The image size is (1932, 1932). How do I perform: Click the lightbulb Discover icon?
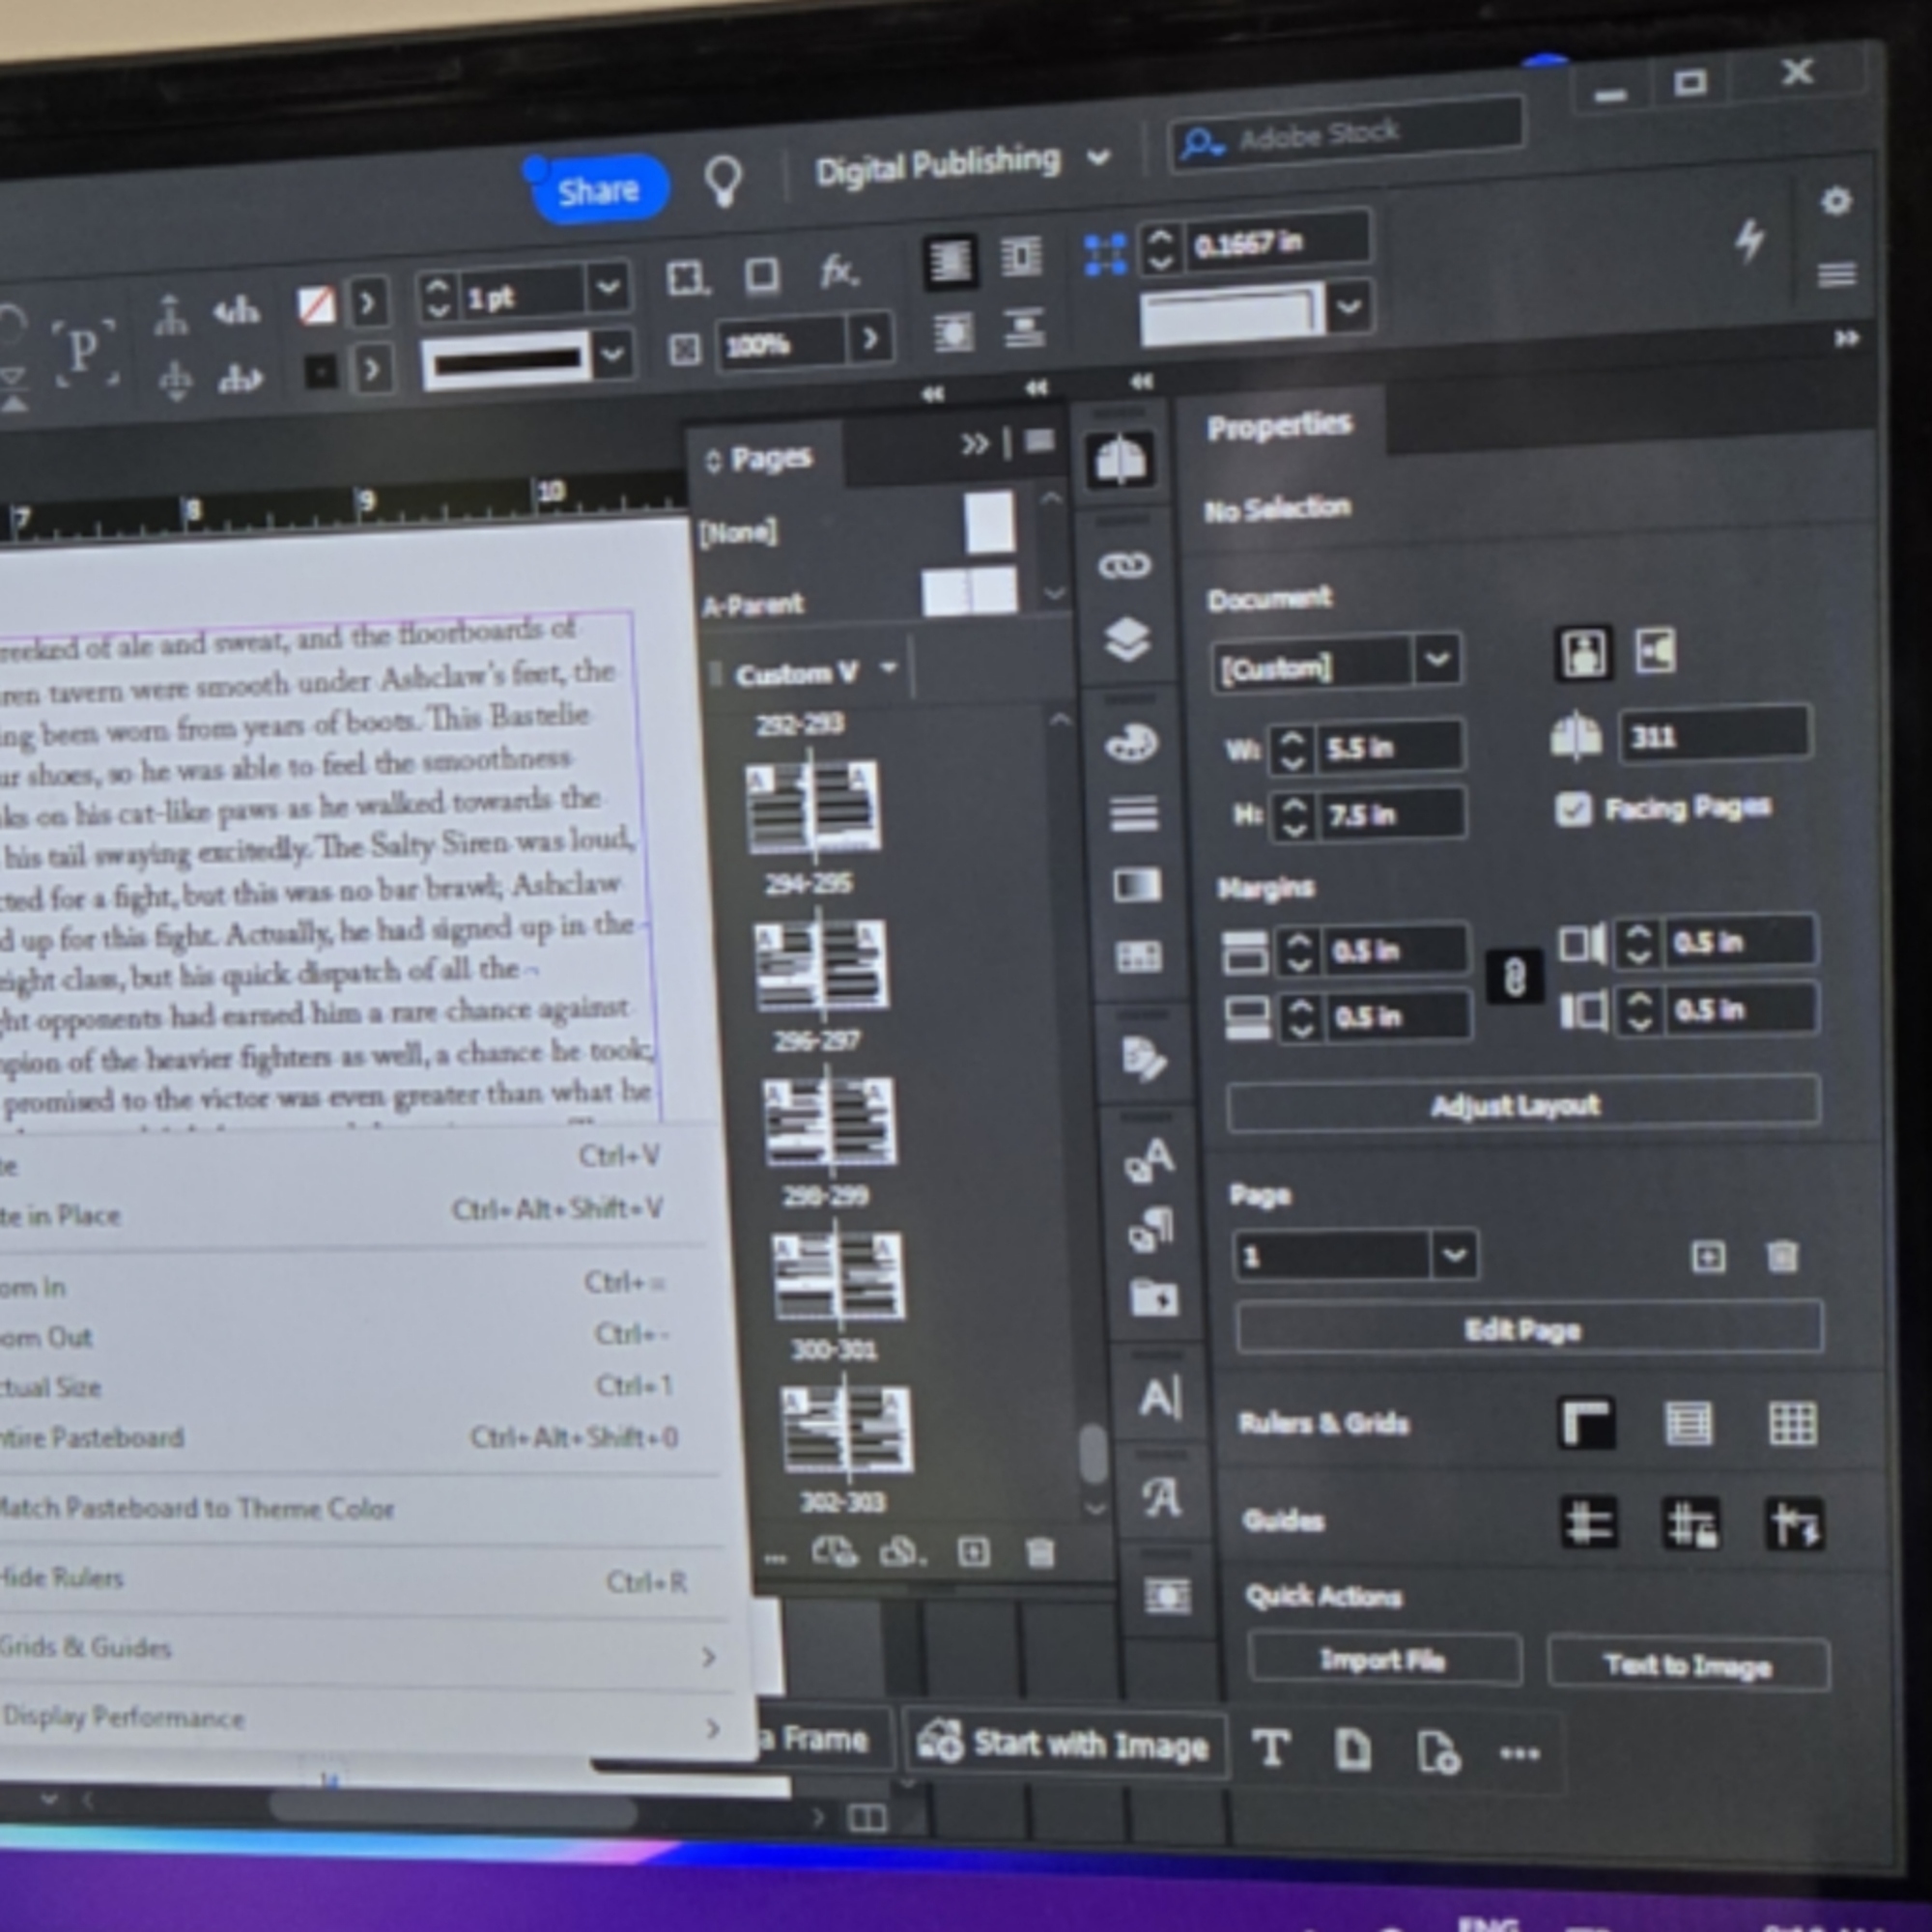(723, 180)
